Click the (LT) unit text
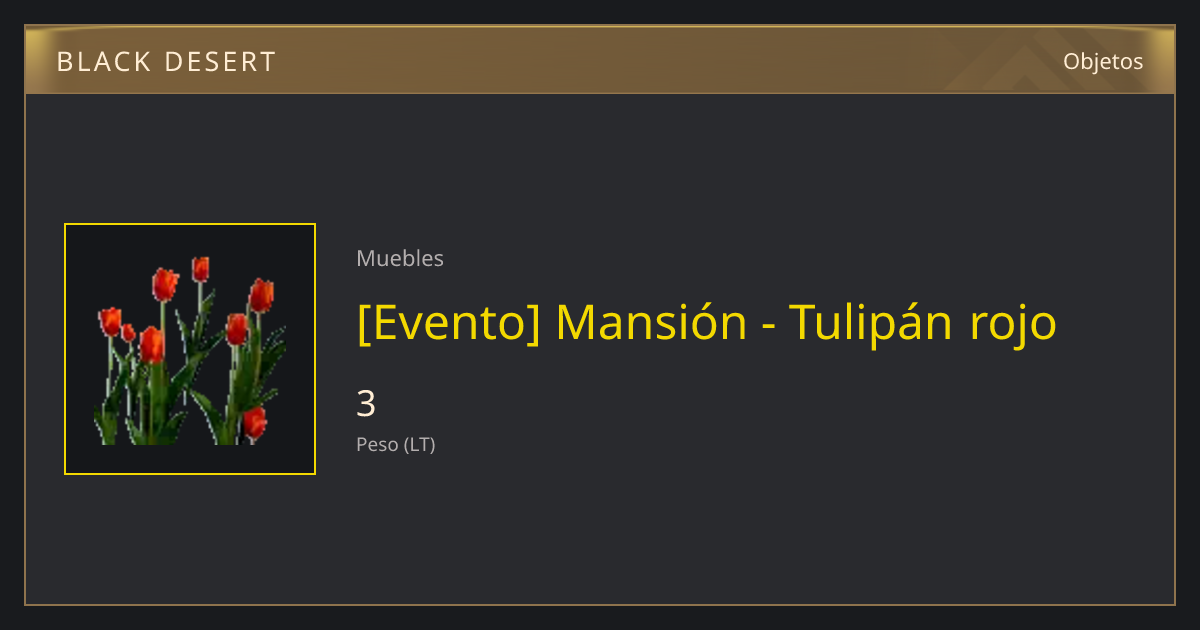1200x630 pixels. (420, 445)
